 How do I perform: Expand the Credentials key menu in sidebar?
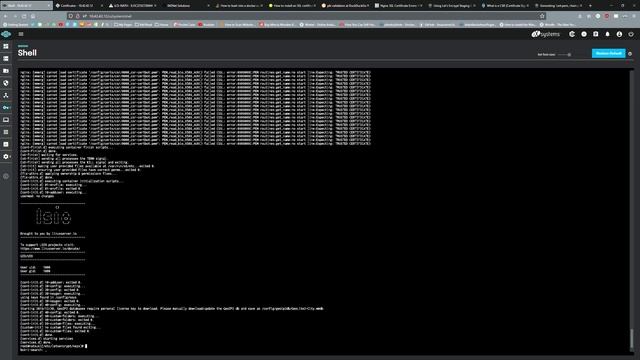[x=6, y=107]
